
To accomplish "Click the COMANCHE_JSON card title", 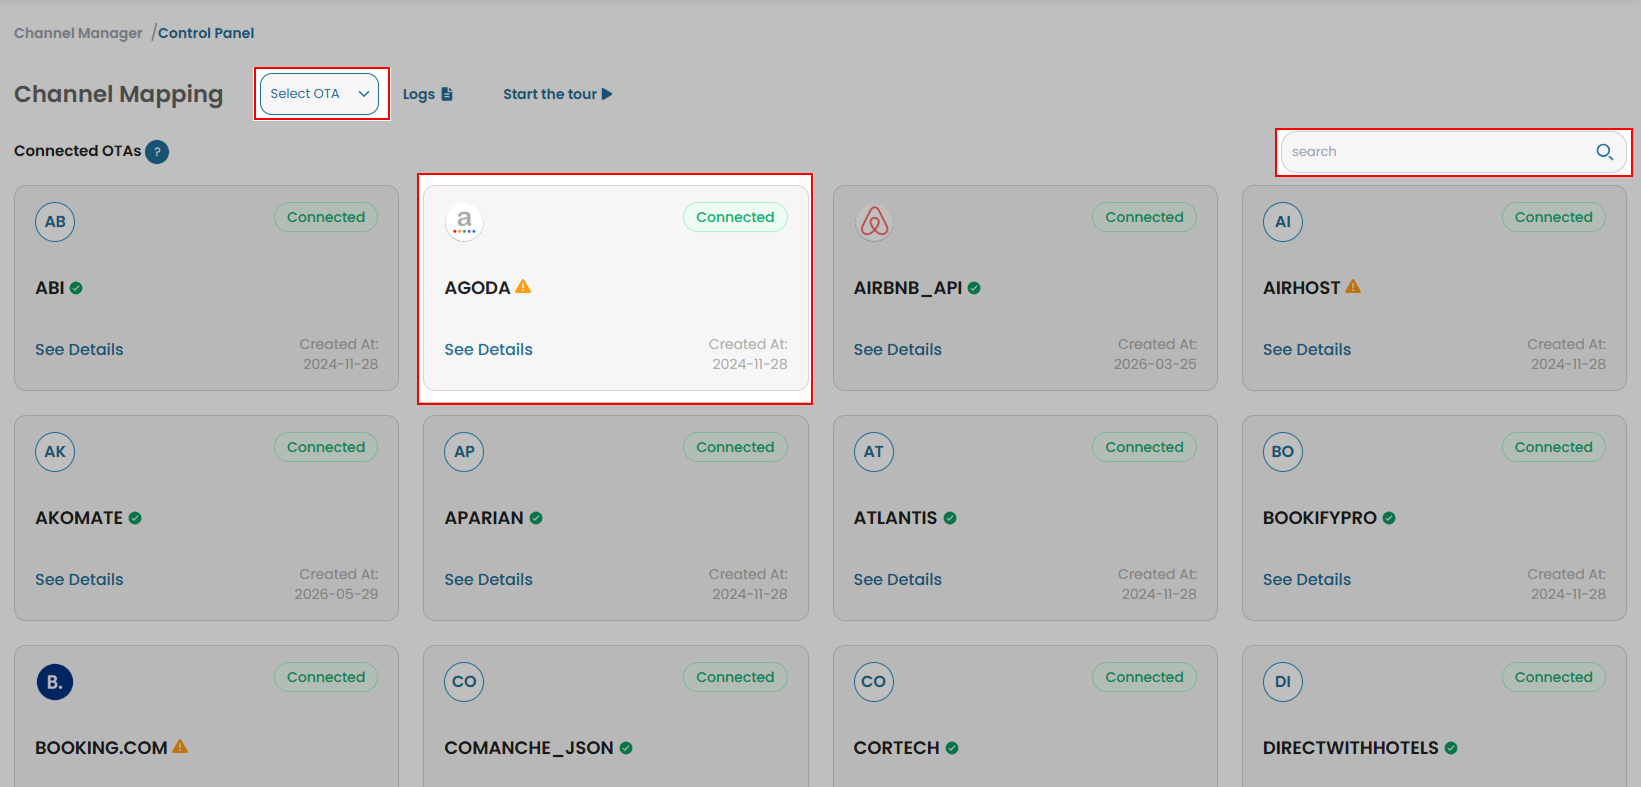I will pyautogui.click(x=529, y=748).
